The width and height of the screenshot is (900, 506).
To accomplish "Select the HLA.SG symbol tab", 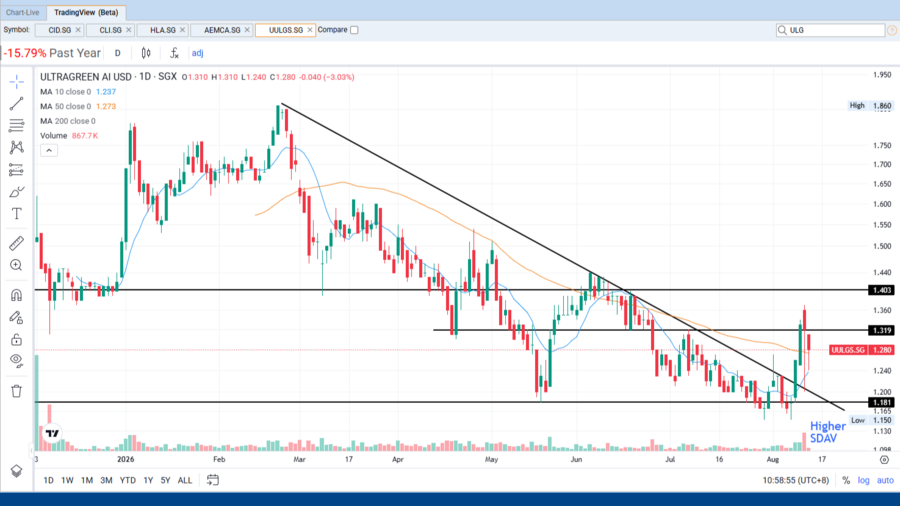I will pyautogui.click(x=162, y=30).
